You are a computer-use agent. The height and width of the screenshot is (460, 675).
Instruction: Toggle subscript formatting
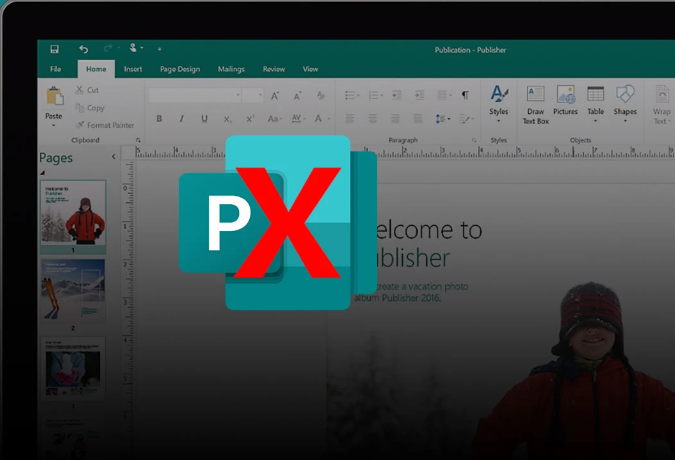pos(227,119)
